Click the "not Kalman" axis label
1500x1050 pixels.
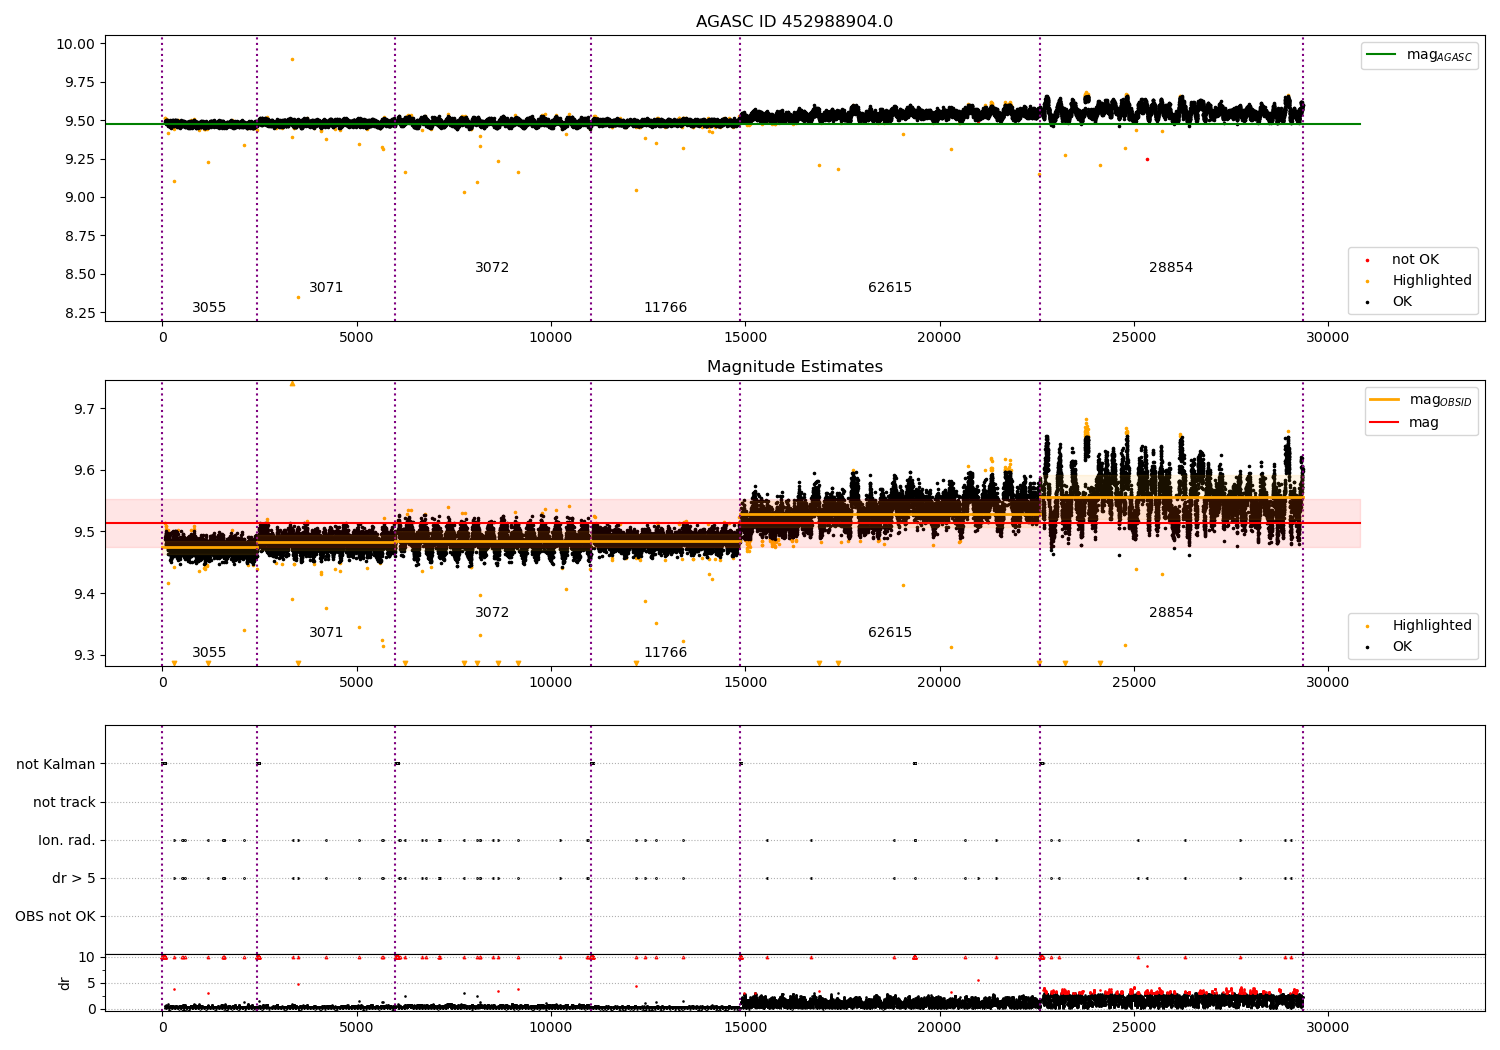56,764
